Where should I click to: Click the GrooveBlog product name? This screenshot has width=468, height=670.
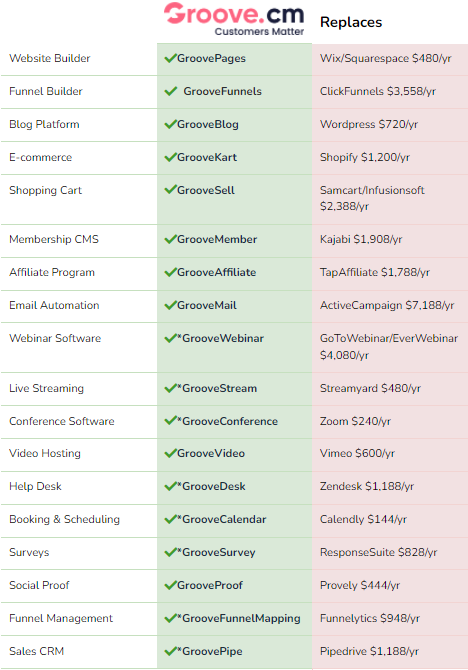pyautogui.click(x=208, y=124)
